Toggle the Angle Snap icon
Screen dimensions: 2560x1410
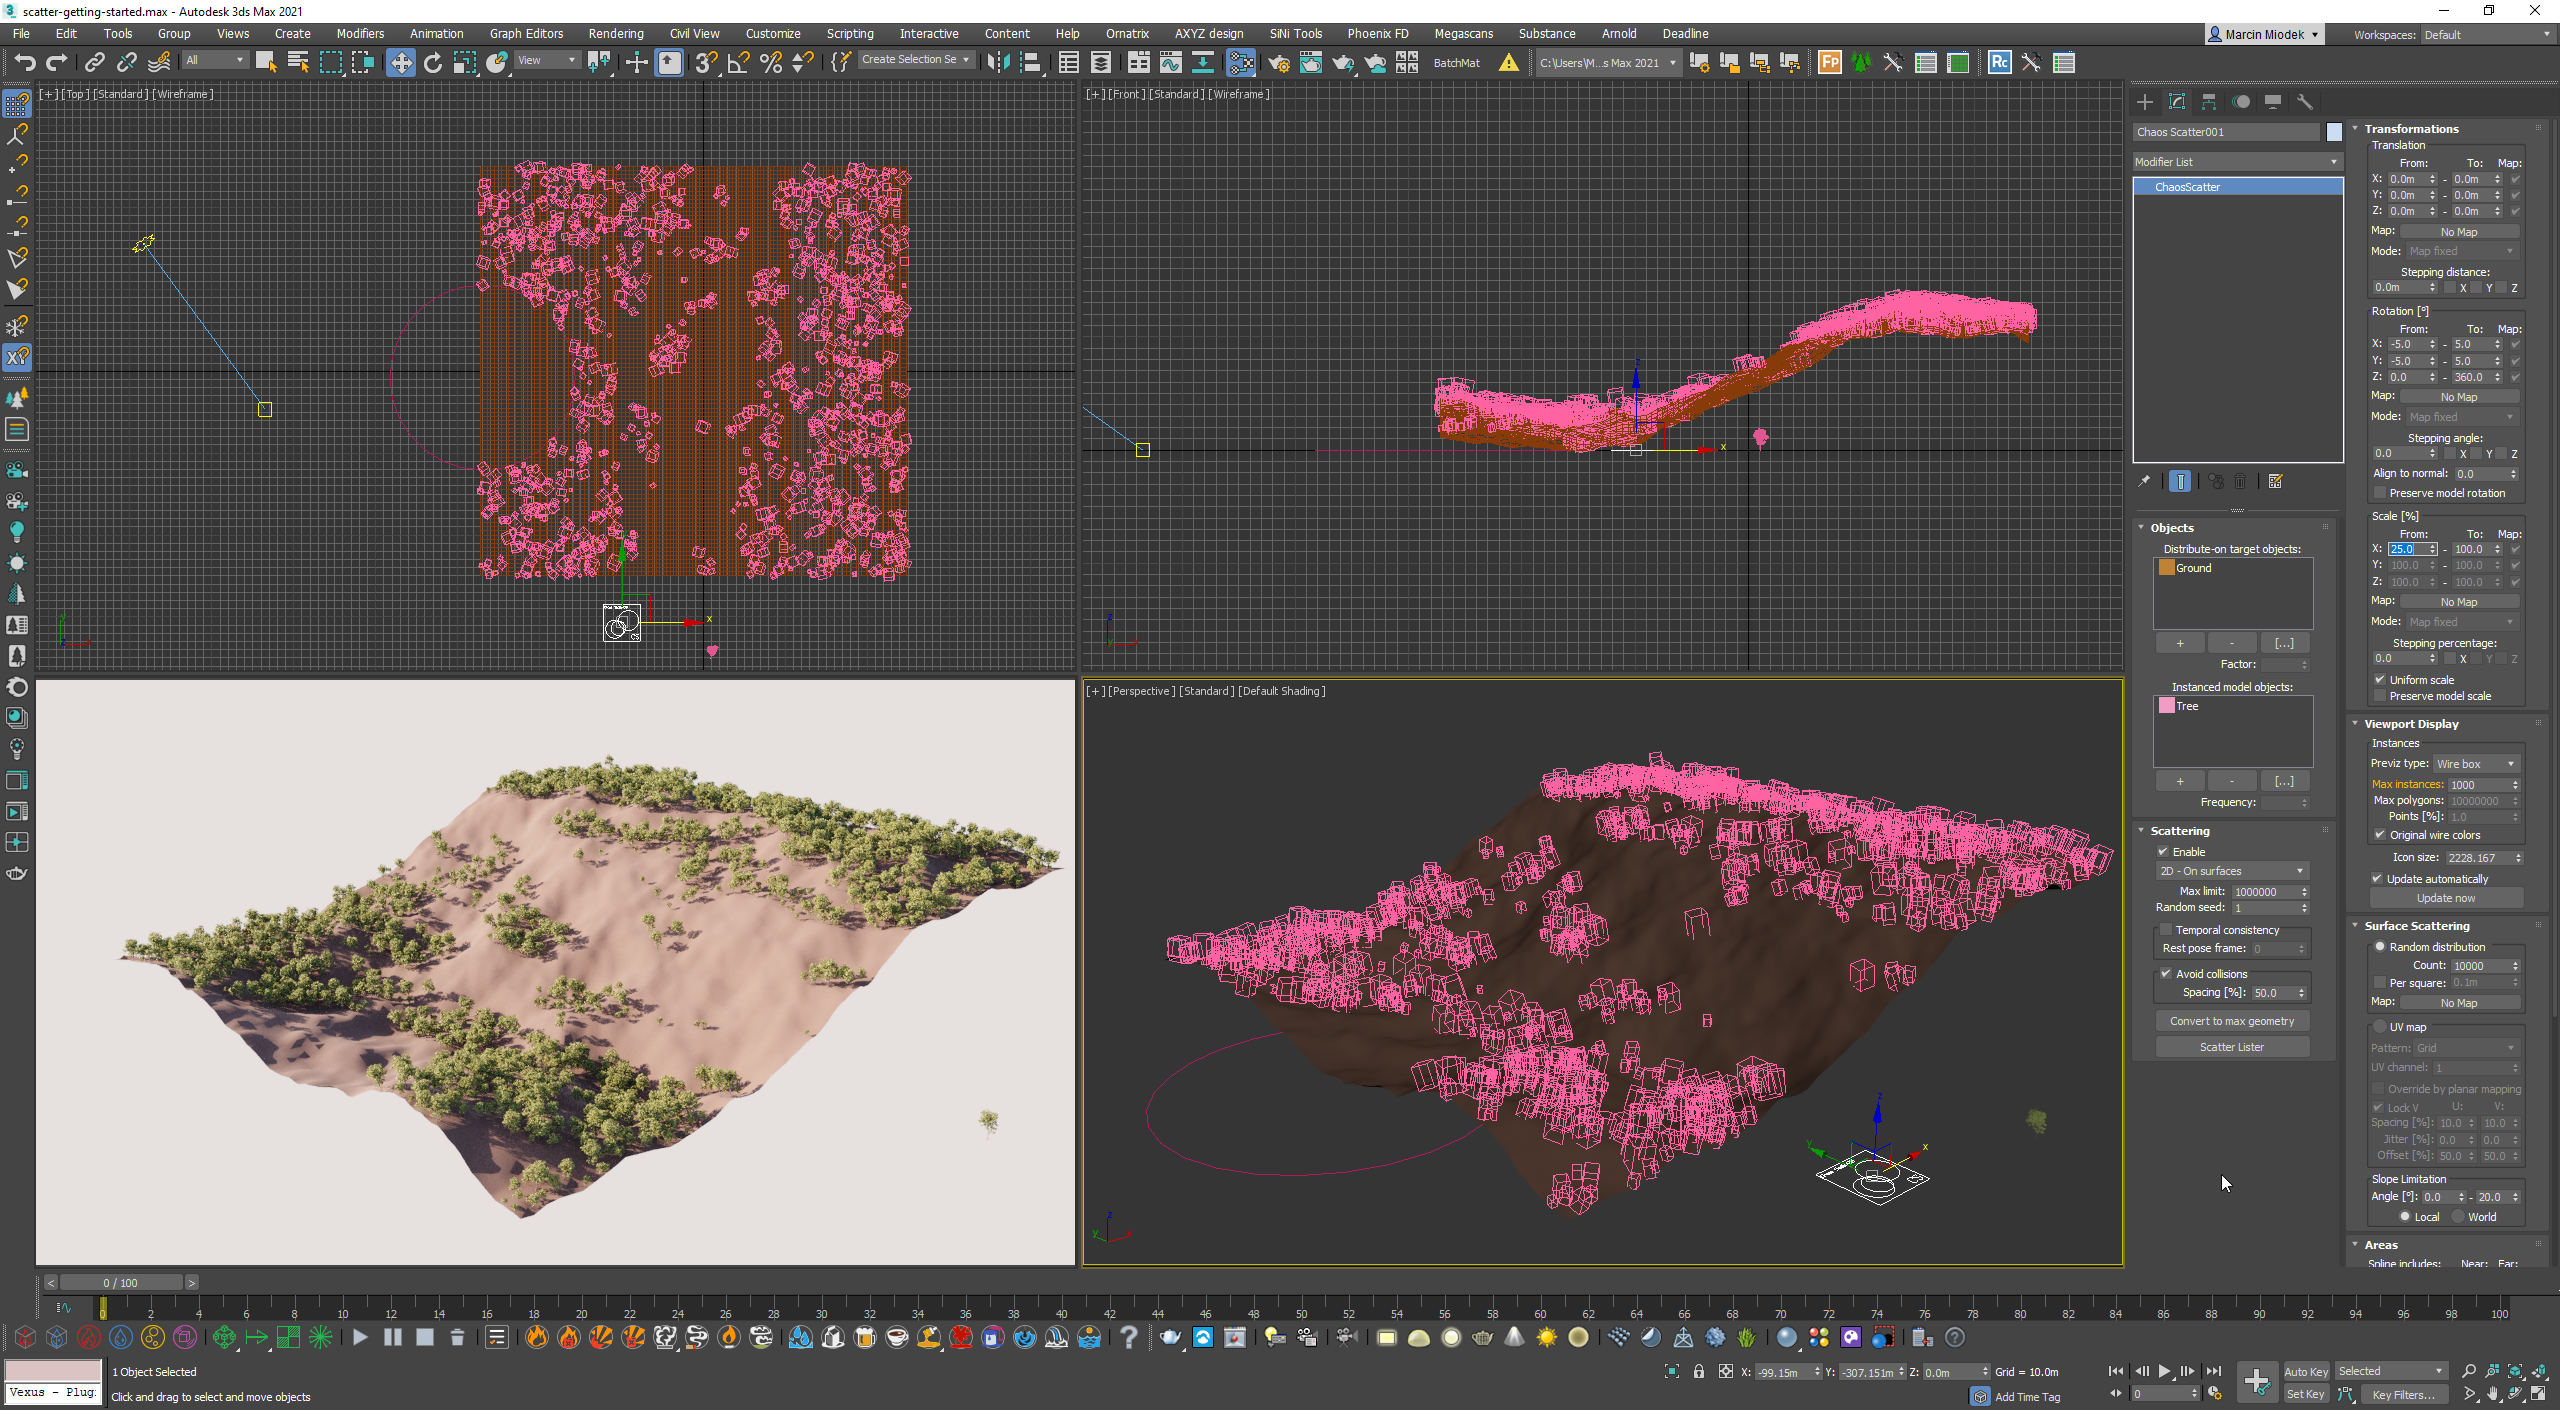(738, 63)
